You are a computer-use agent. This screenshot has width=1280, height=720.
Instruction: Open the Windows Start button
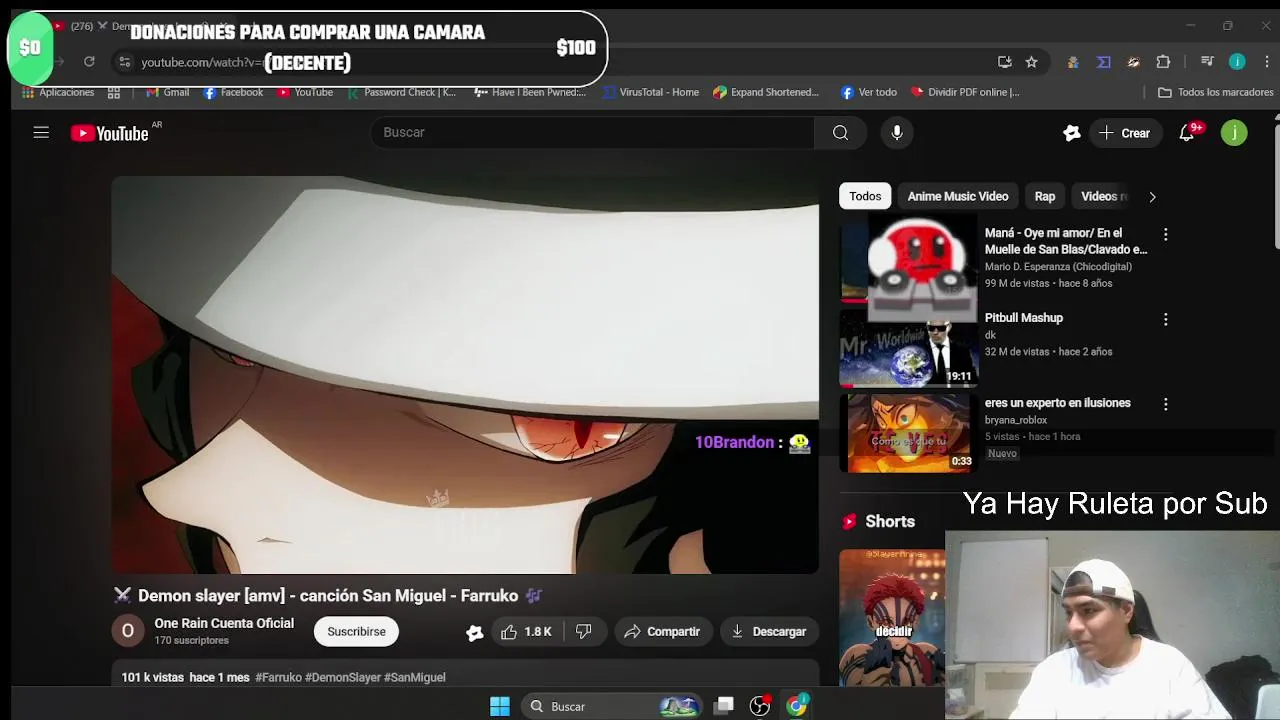click(500, 706)
